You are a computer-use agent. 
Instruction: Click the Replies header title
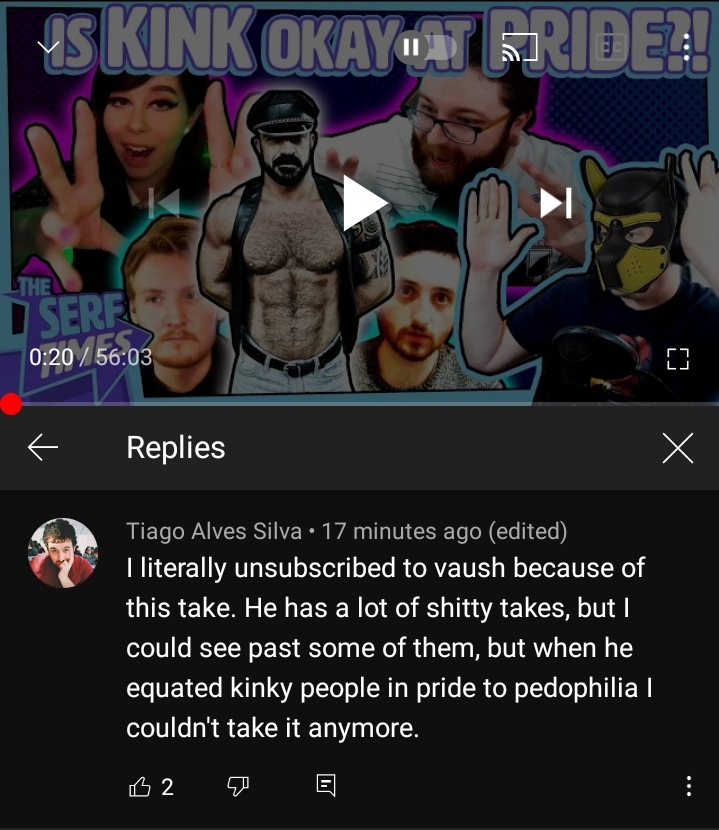point(176,448)
